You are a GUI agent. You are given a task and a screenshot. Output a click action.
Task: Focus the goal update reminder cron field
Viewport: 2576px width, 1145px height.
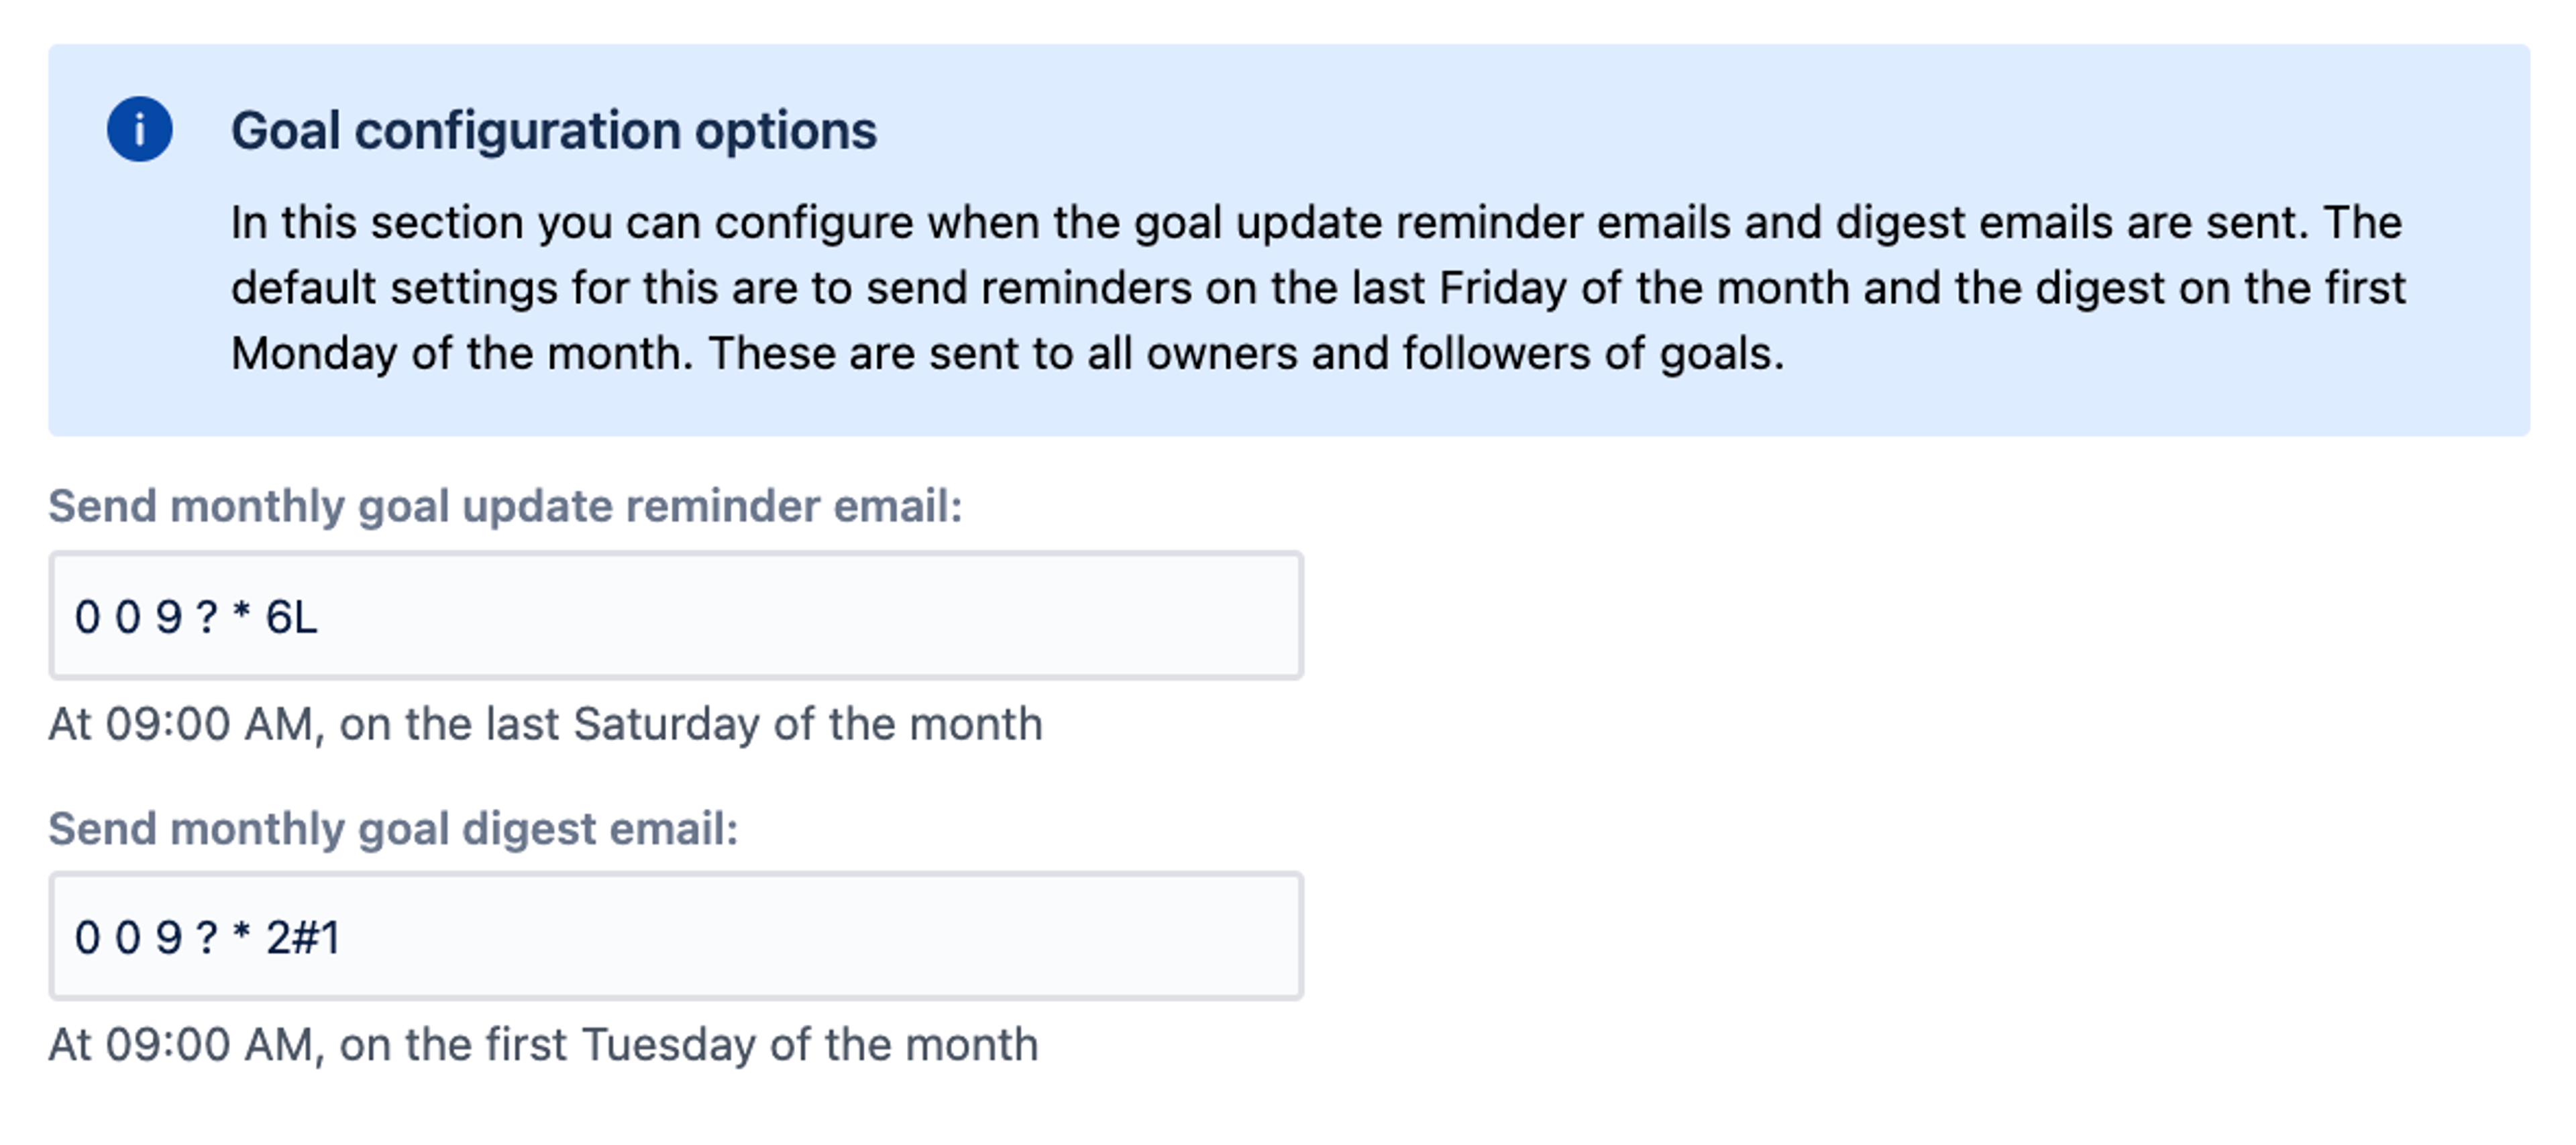(675, 616)
